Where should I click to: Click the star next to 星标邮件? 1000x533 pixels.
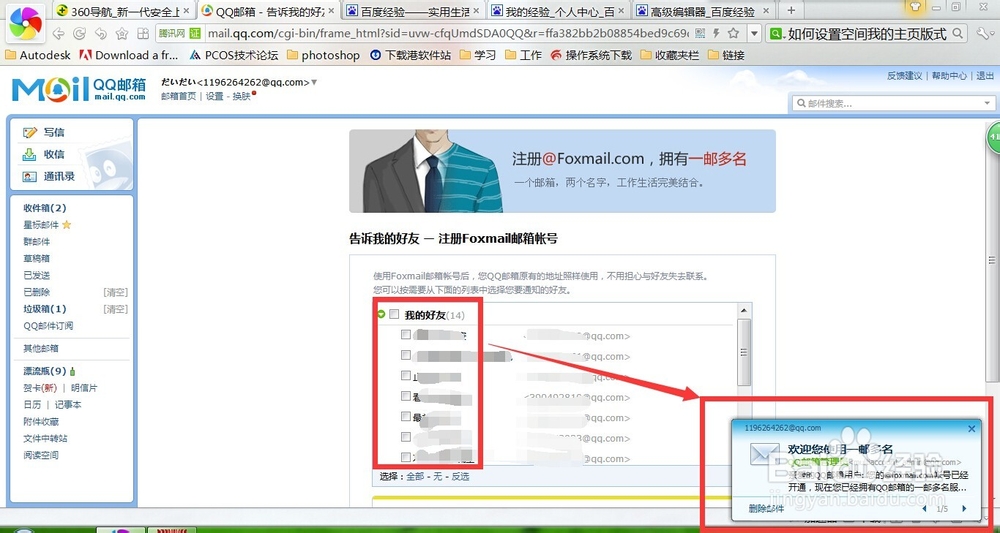(x=66, y=225)
